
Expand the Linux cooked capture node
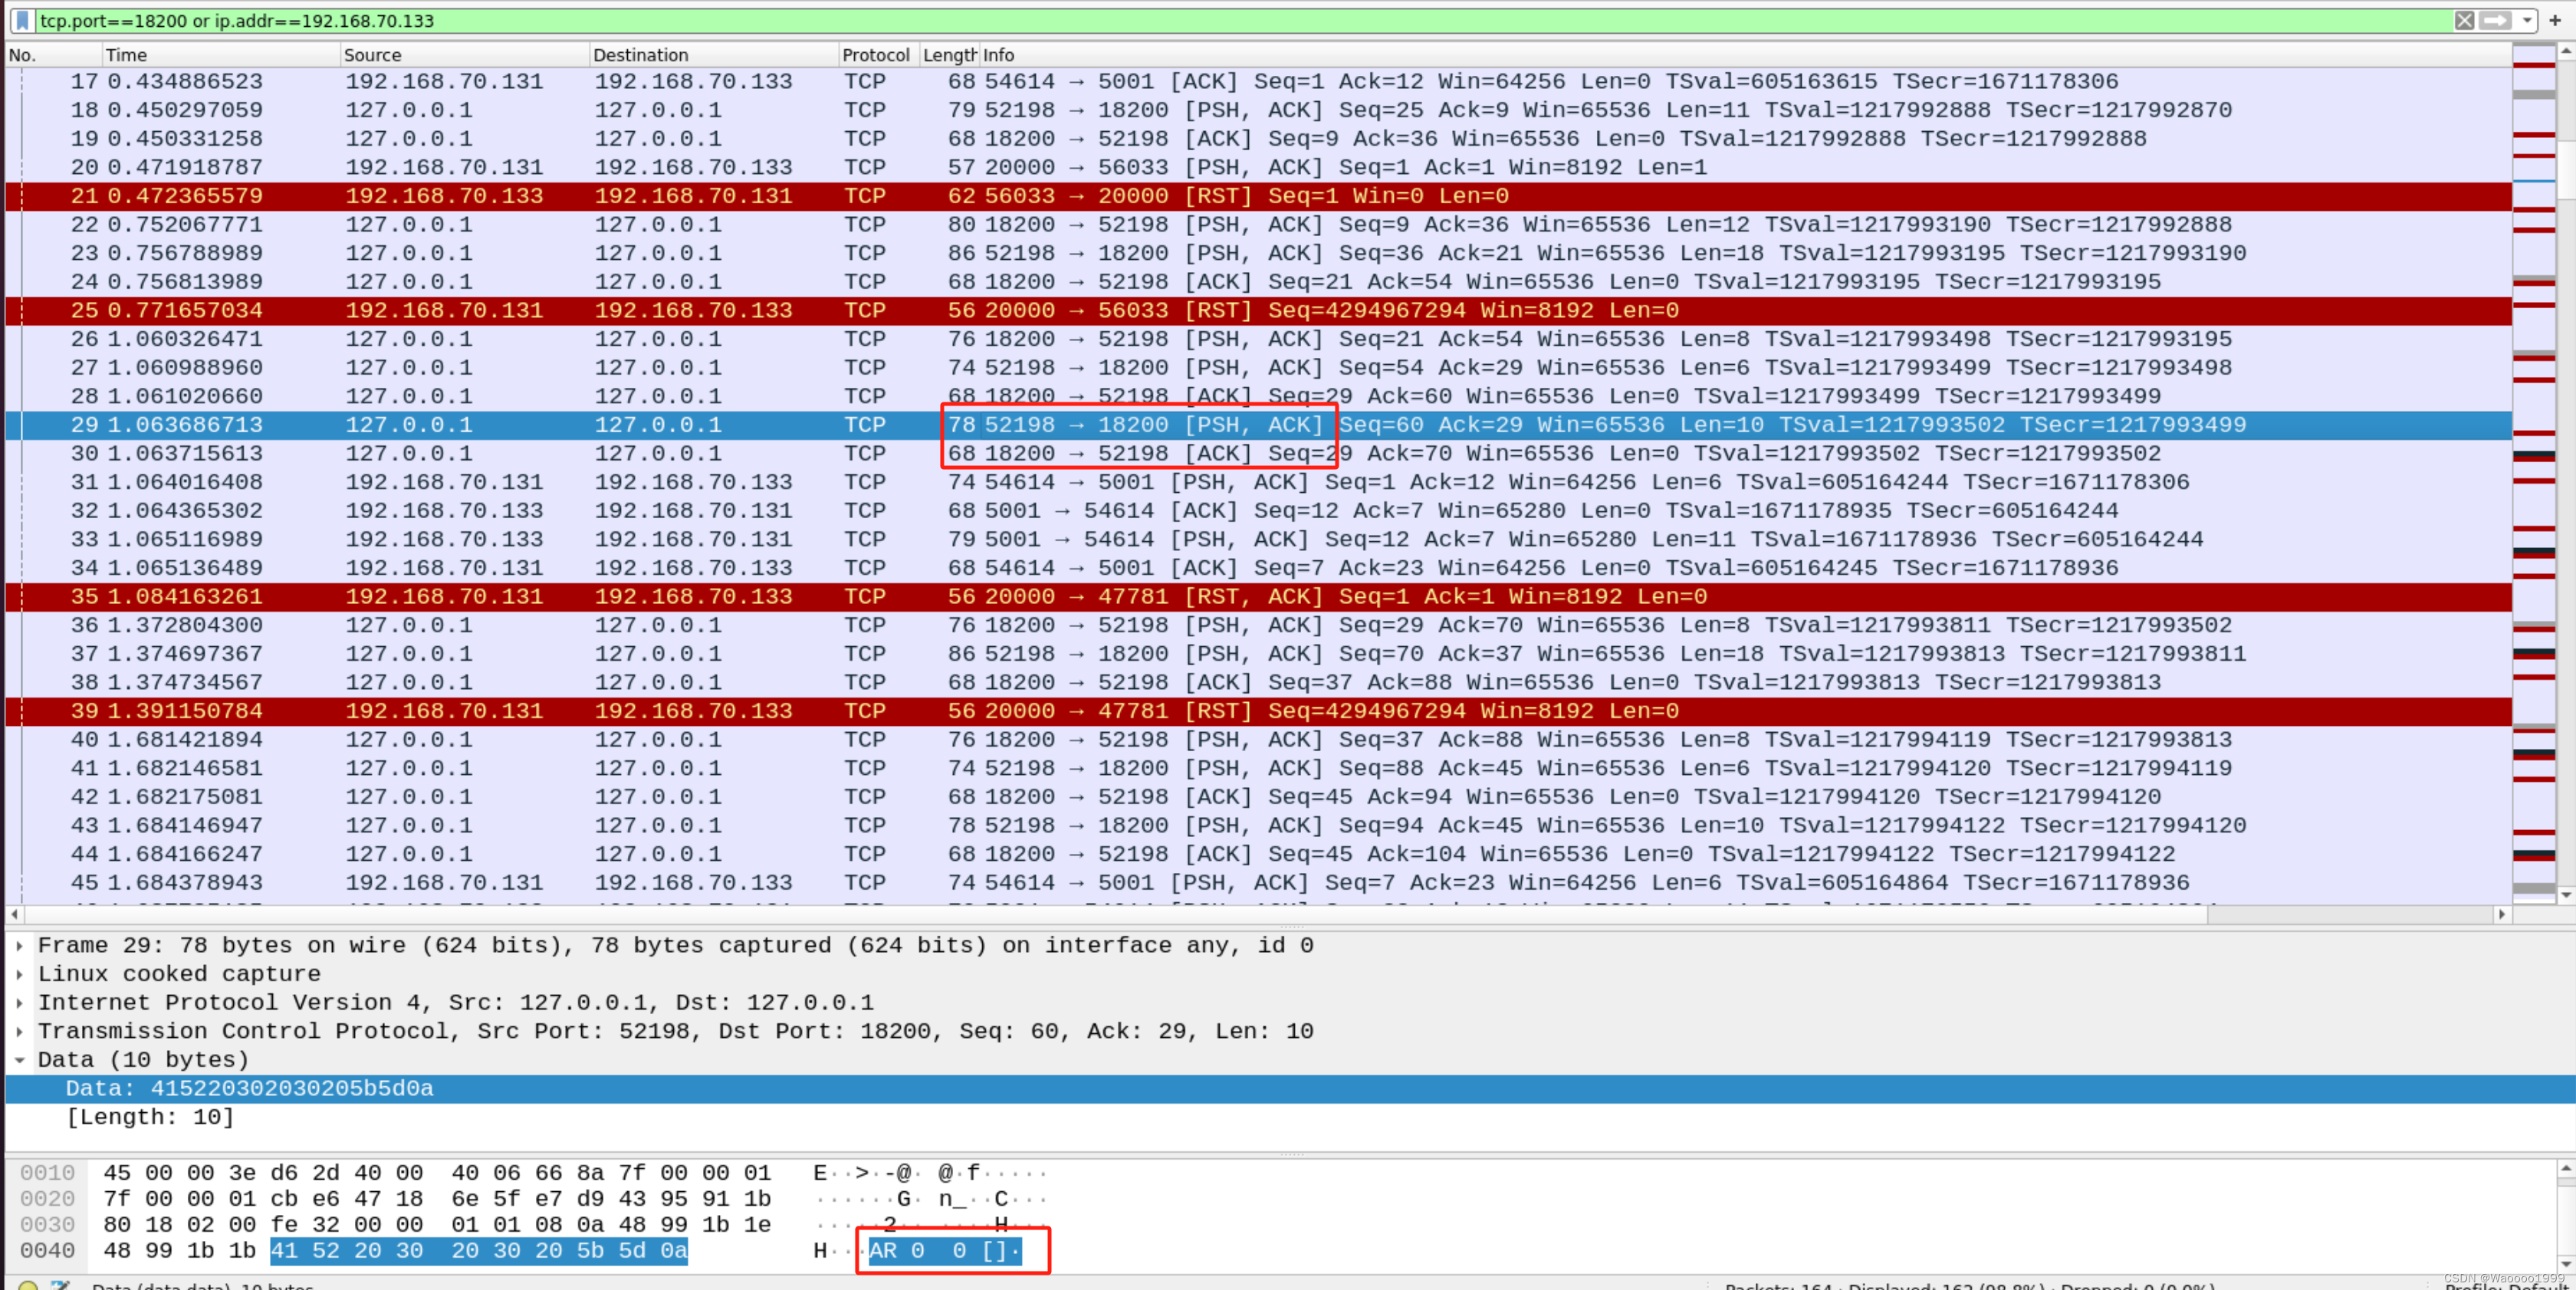pyautogui.click(x=19, y=974)
